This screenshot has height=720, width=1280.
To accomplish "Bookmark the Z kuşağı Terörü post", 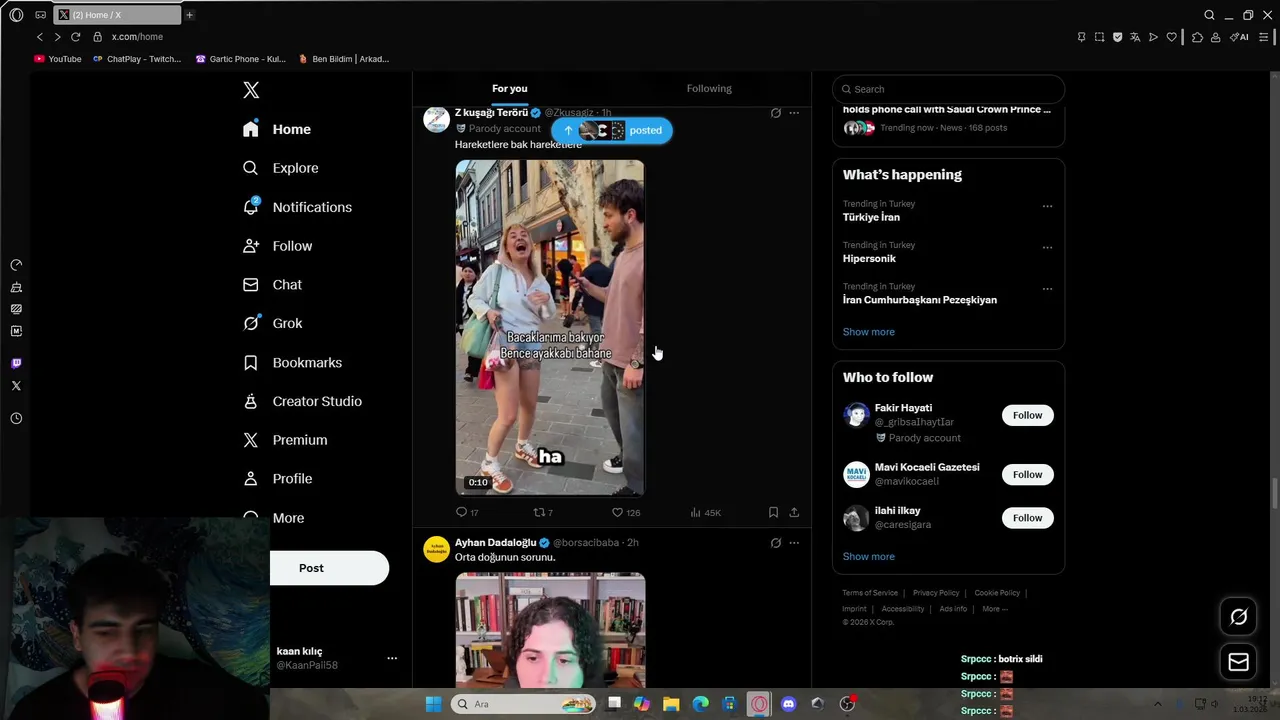I will point(773,512).
